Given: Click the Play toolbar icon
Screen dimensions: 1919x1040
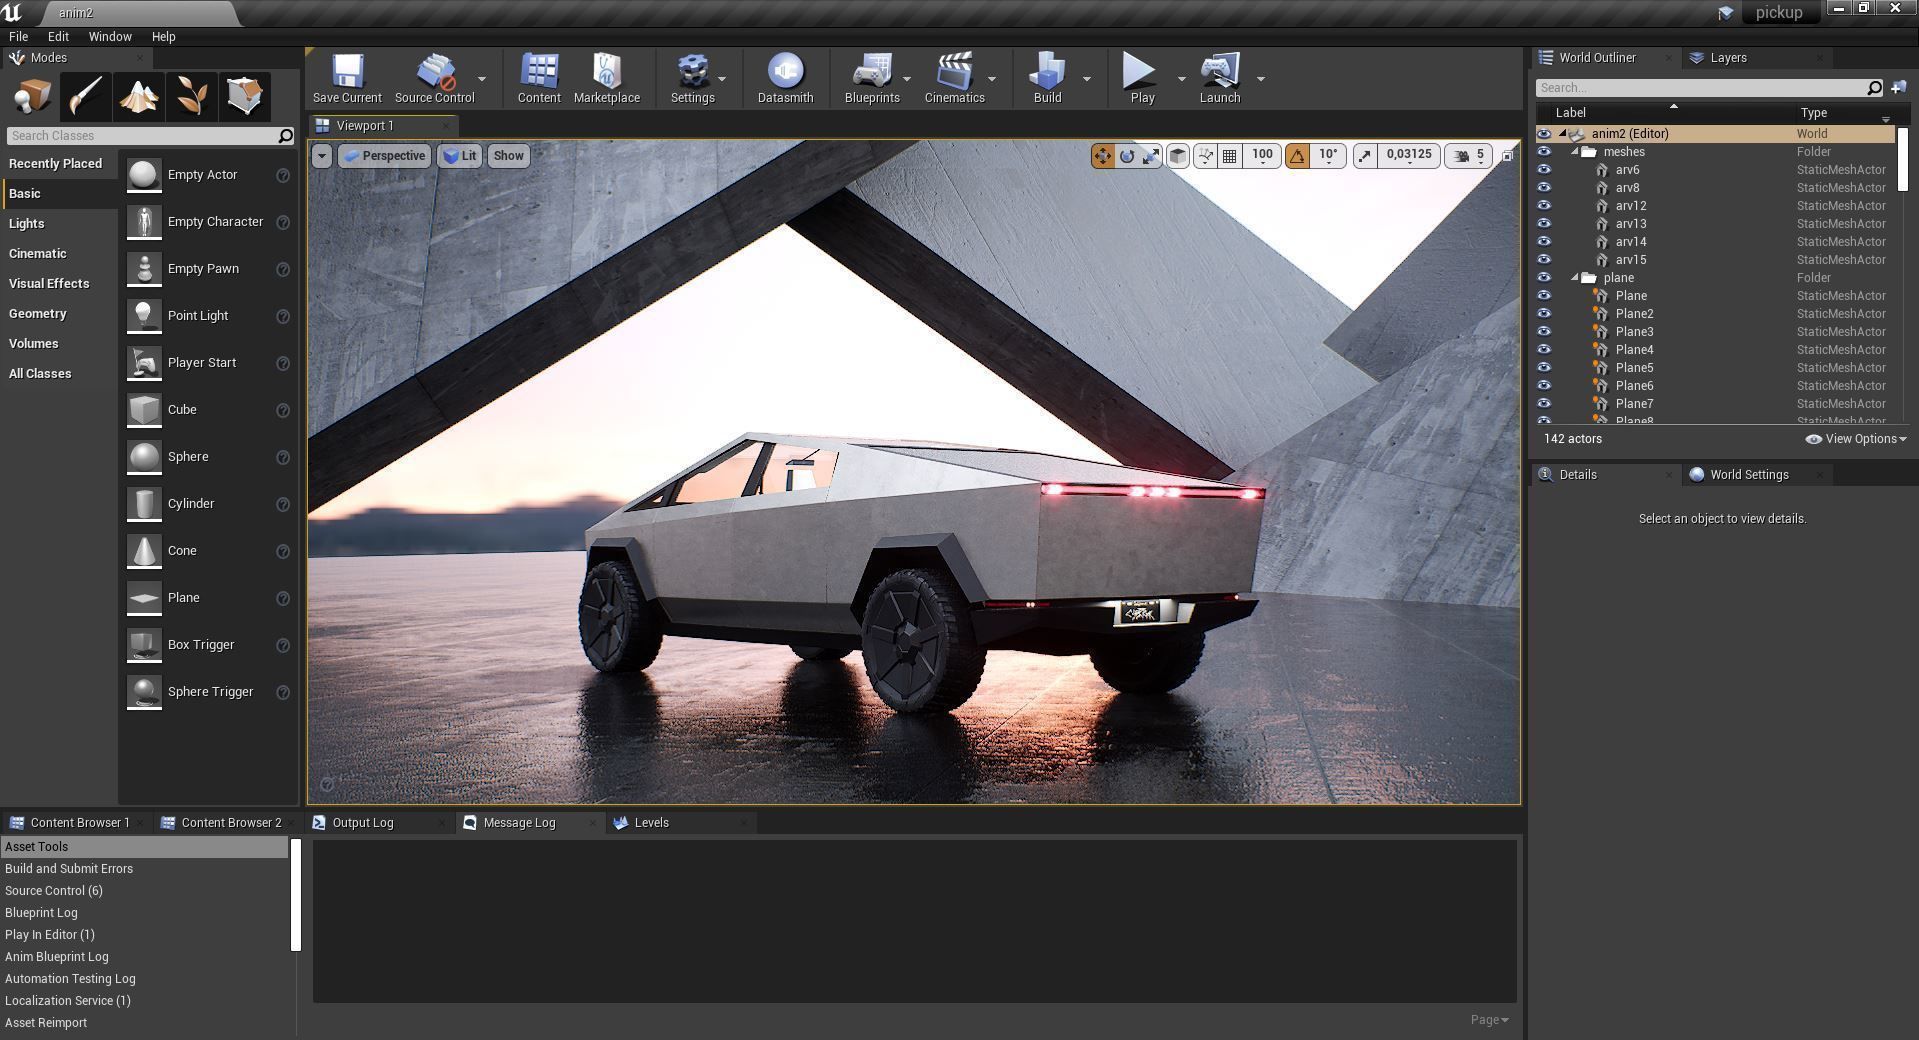Looking at the screenshot, I should tap(1141, 79).
